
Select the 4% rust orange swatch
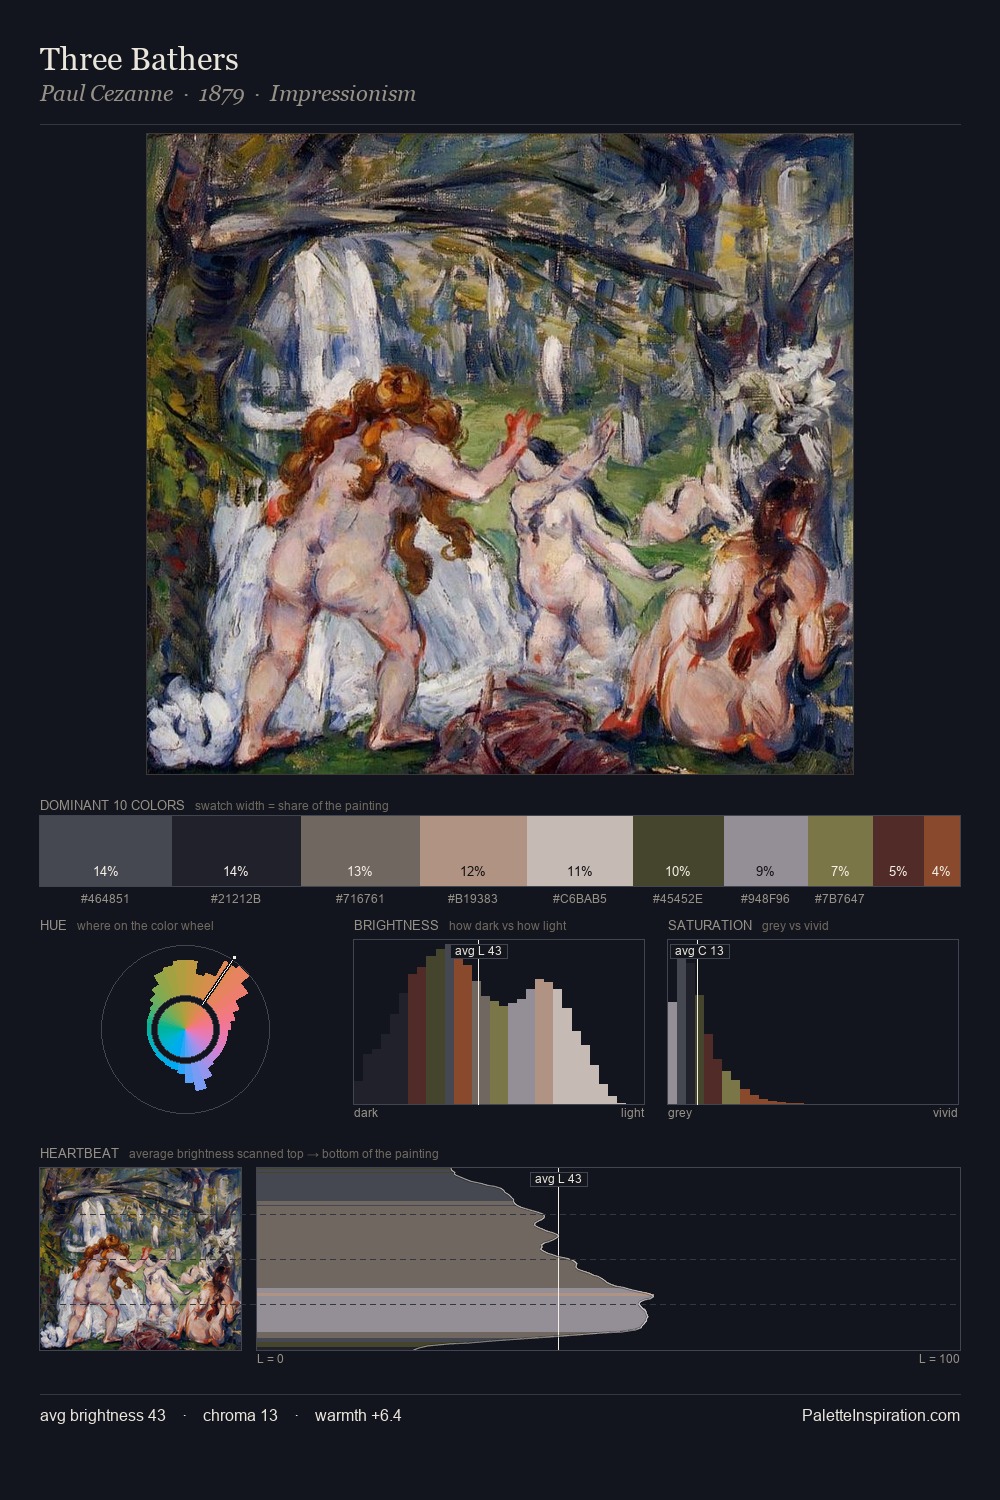[942, 851]
